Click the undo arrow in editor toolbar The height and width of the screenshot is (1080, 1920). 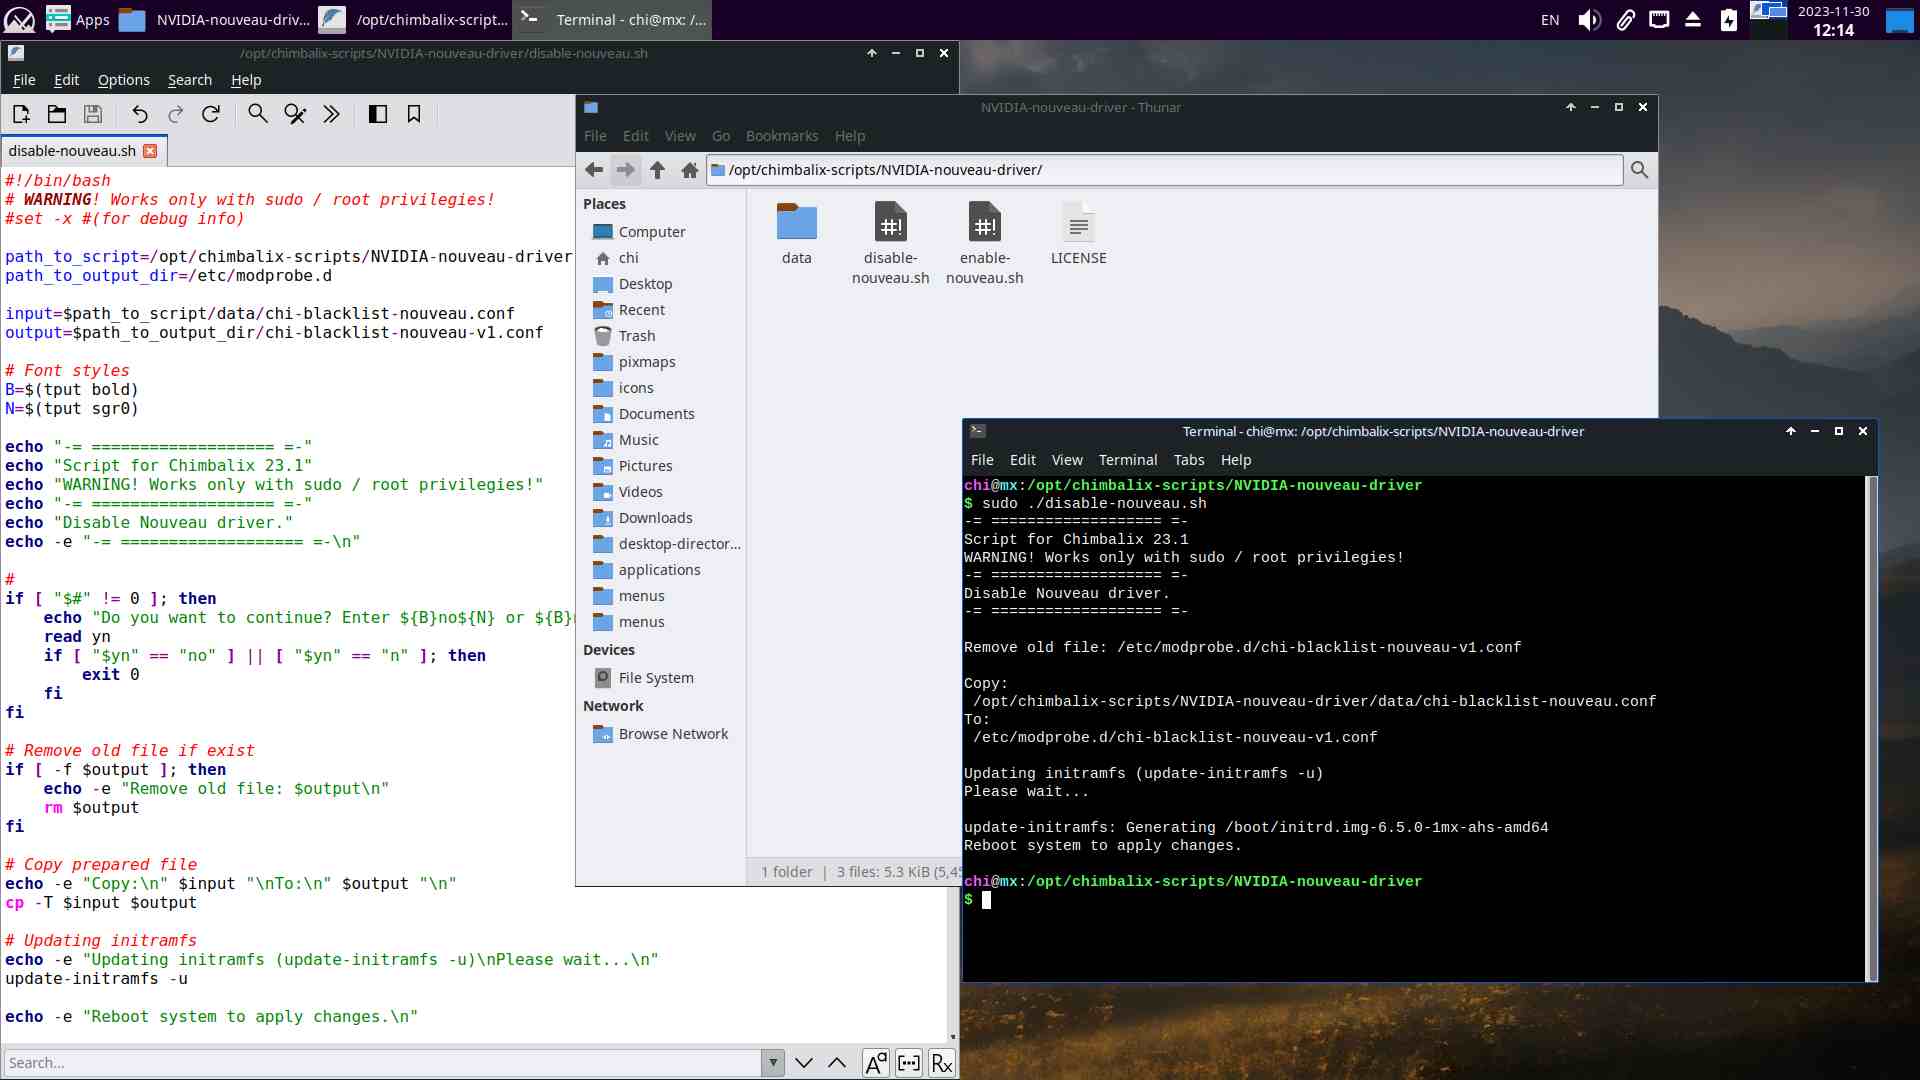tap(140, 114)
